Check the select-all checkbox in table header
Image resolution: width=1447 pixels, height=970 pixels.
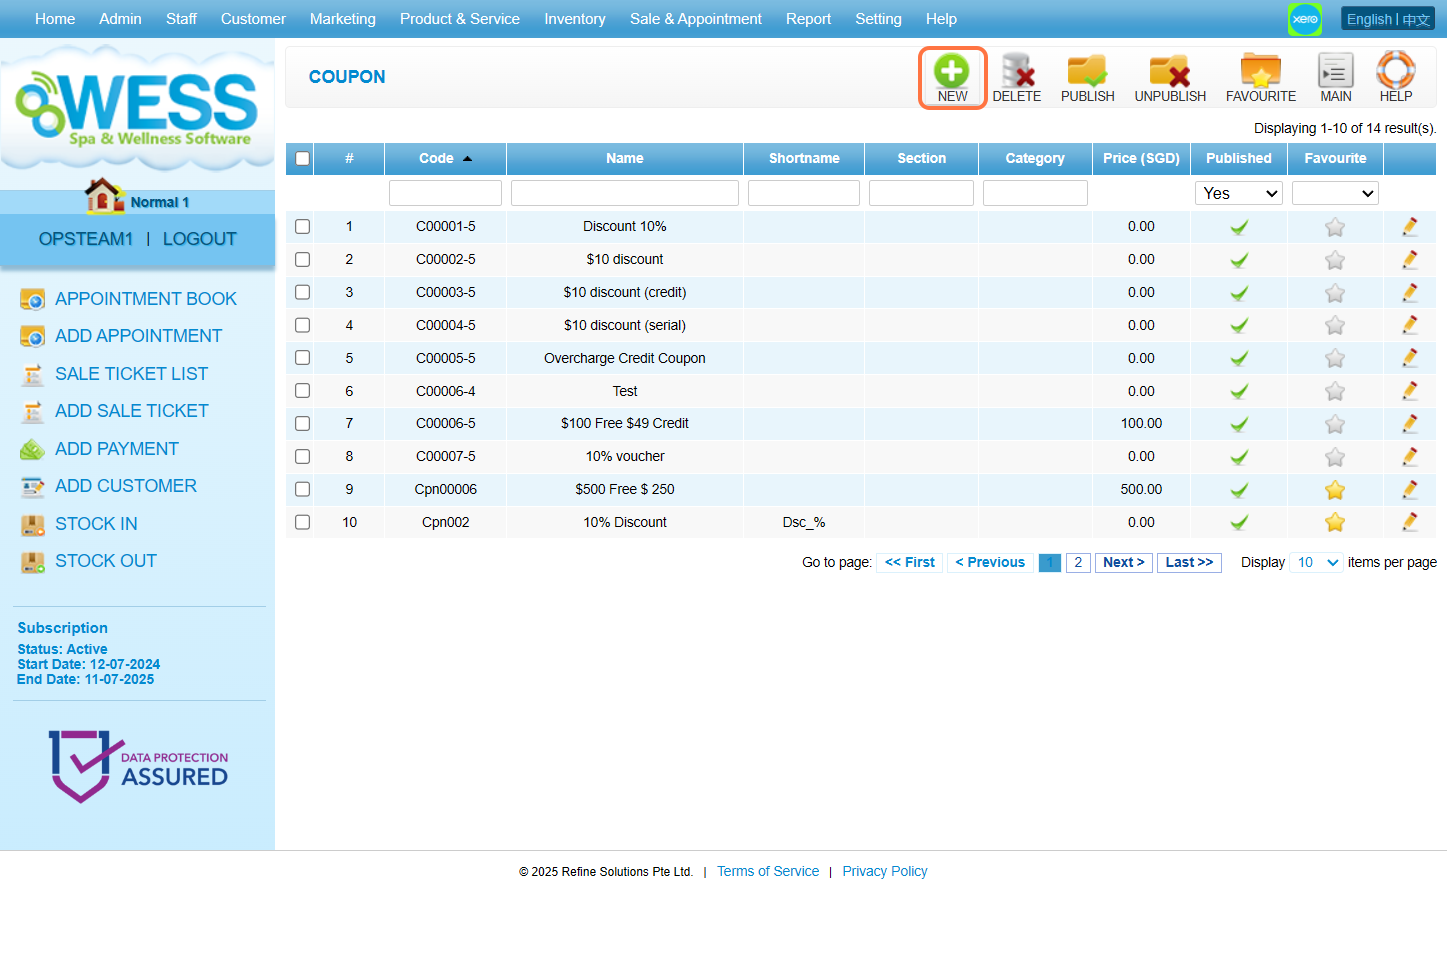[x=302, y=159]
